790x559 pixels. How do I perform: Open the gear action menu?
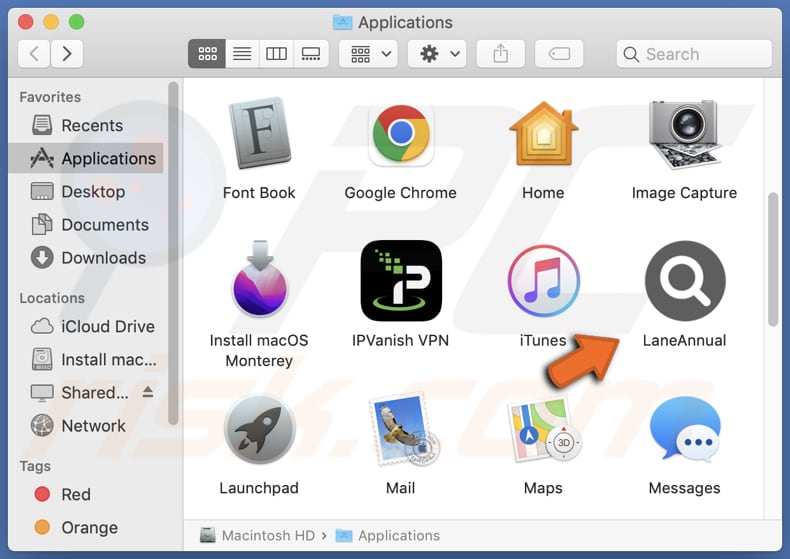[x=437, y=53]
